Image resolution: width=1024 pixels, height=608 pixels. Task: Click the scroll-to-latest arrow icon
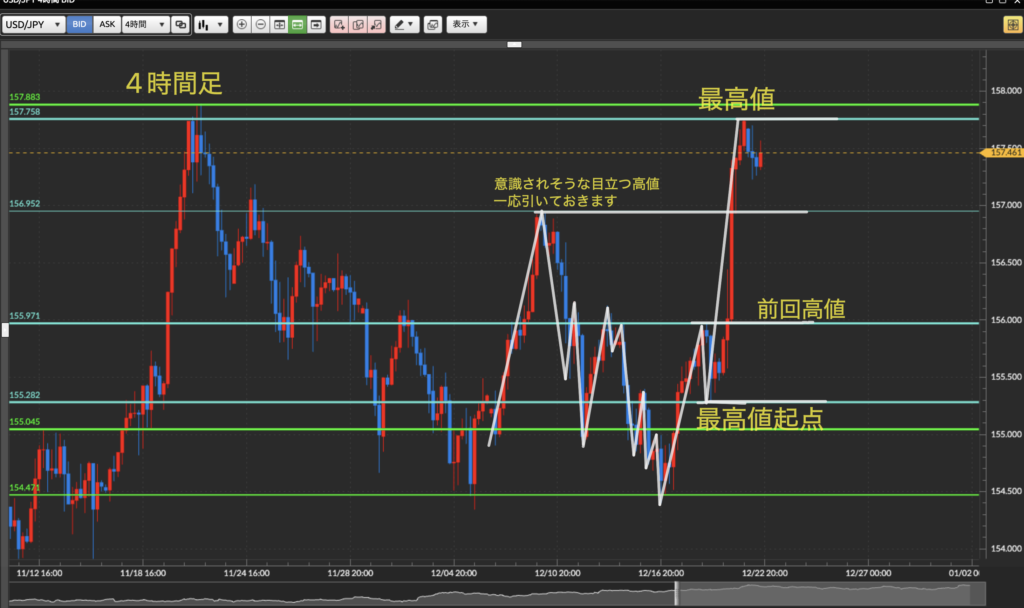point(316,24)
